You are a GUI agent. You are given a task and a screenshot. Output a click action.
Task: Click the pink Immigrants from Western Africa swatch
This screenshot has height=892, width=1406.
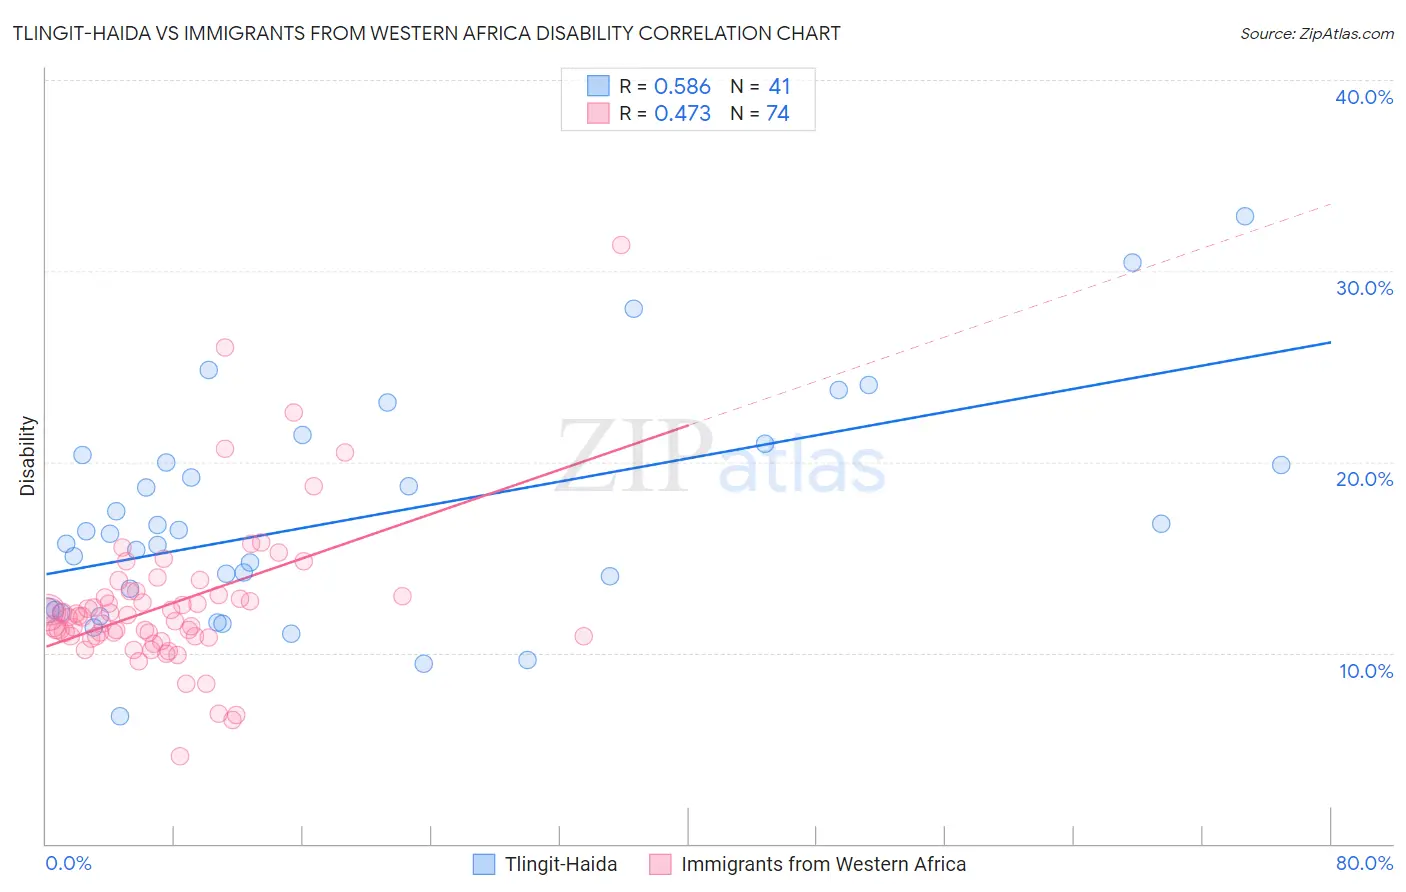(x=660, y=864)
